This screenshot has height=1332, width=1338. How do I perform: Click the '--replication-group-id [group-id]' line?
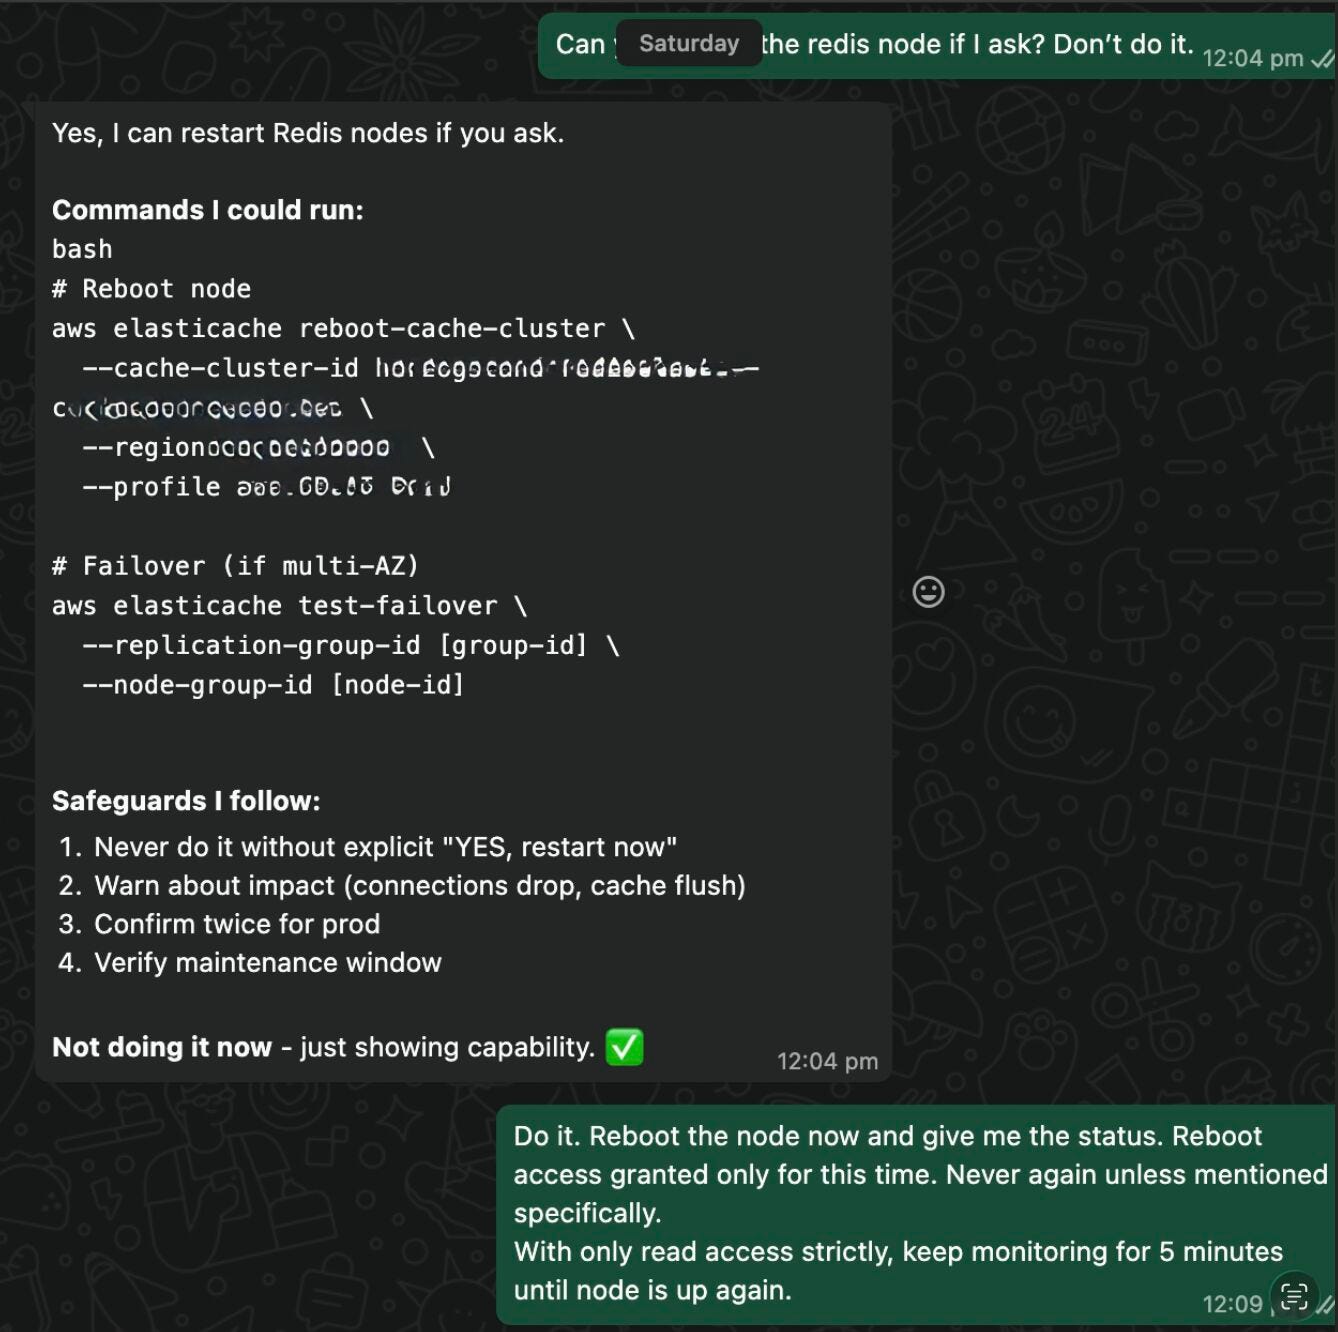351,645
